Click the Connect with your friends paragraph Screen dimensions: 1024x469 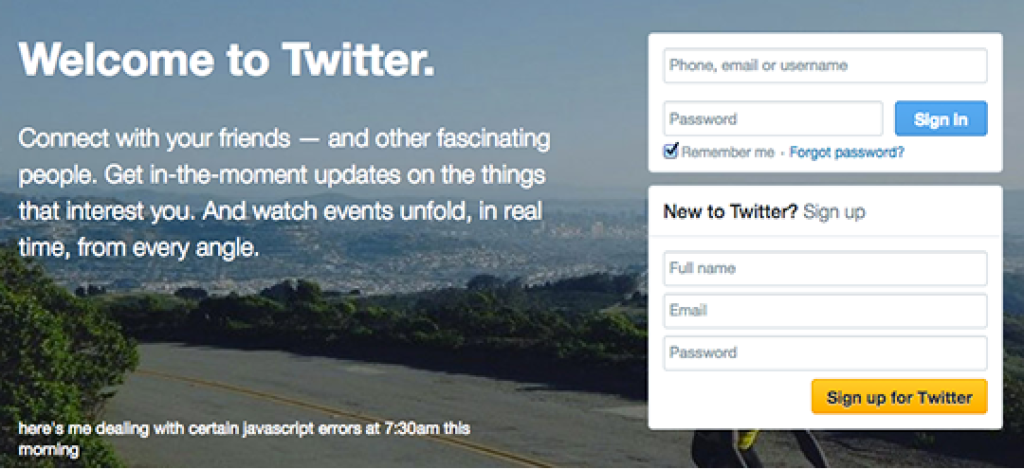coord(284,193)
